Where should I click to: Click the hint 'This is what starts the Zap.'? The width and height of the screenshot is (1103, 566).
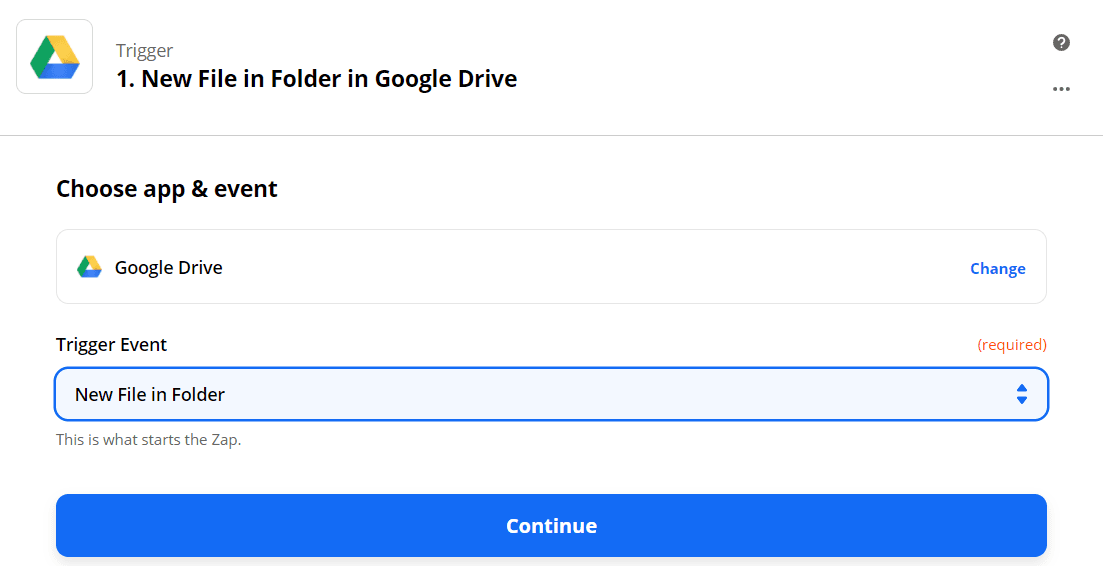click(x=149, y=439)
